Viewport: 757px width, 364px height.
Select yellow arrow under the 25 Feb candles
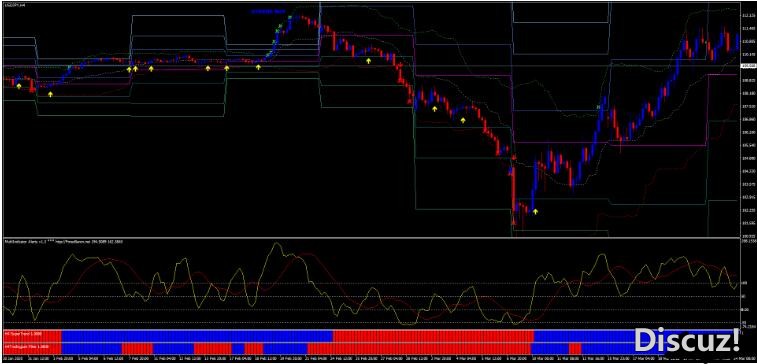pos(369,61)
